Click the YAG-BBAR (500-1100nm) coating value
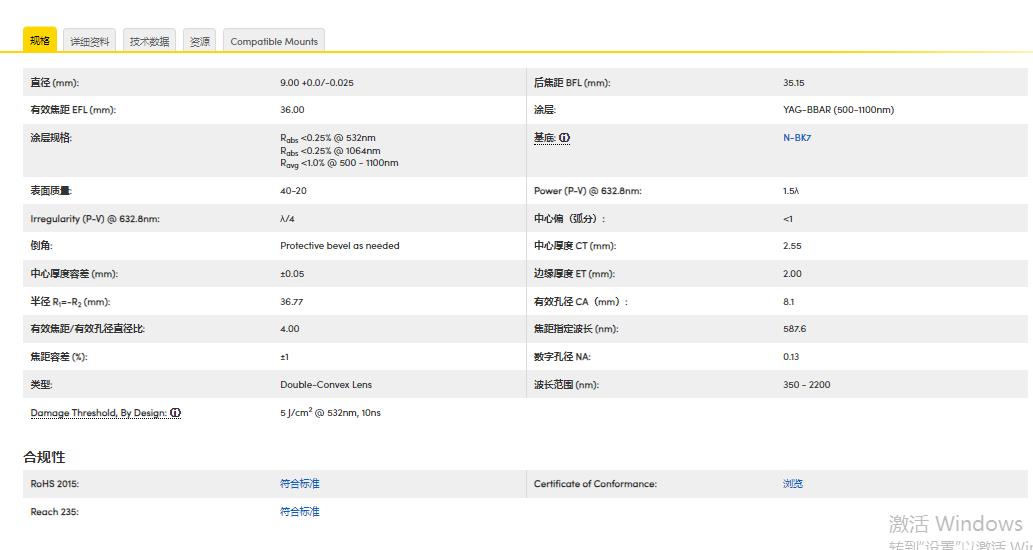 (838, 110)
